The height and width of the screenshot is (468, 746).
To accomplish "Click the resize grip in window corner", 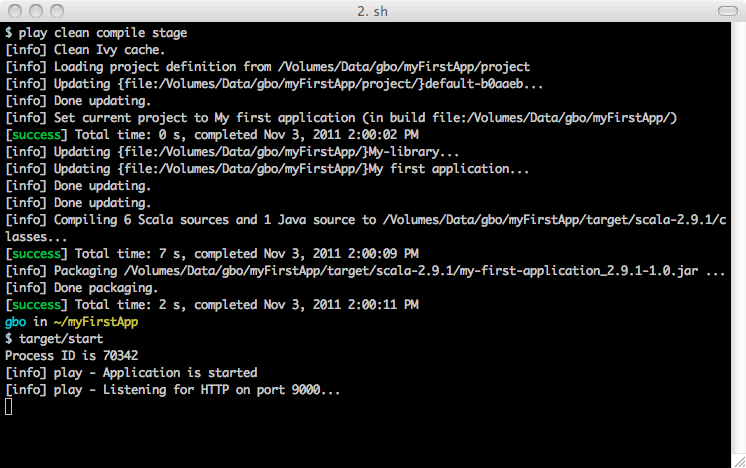I will coord(738,460).
